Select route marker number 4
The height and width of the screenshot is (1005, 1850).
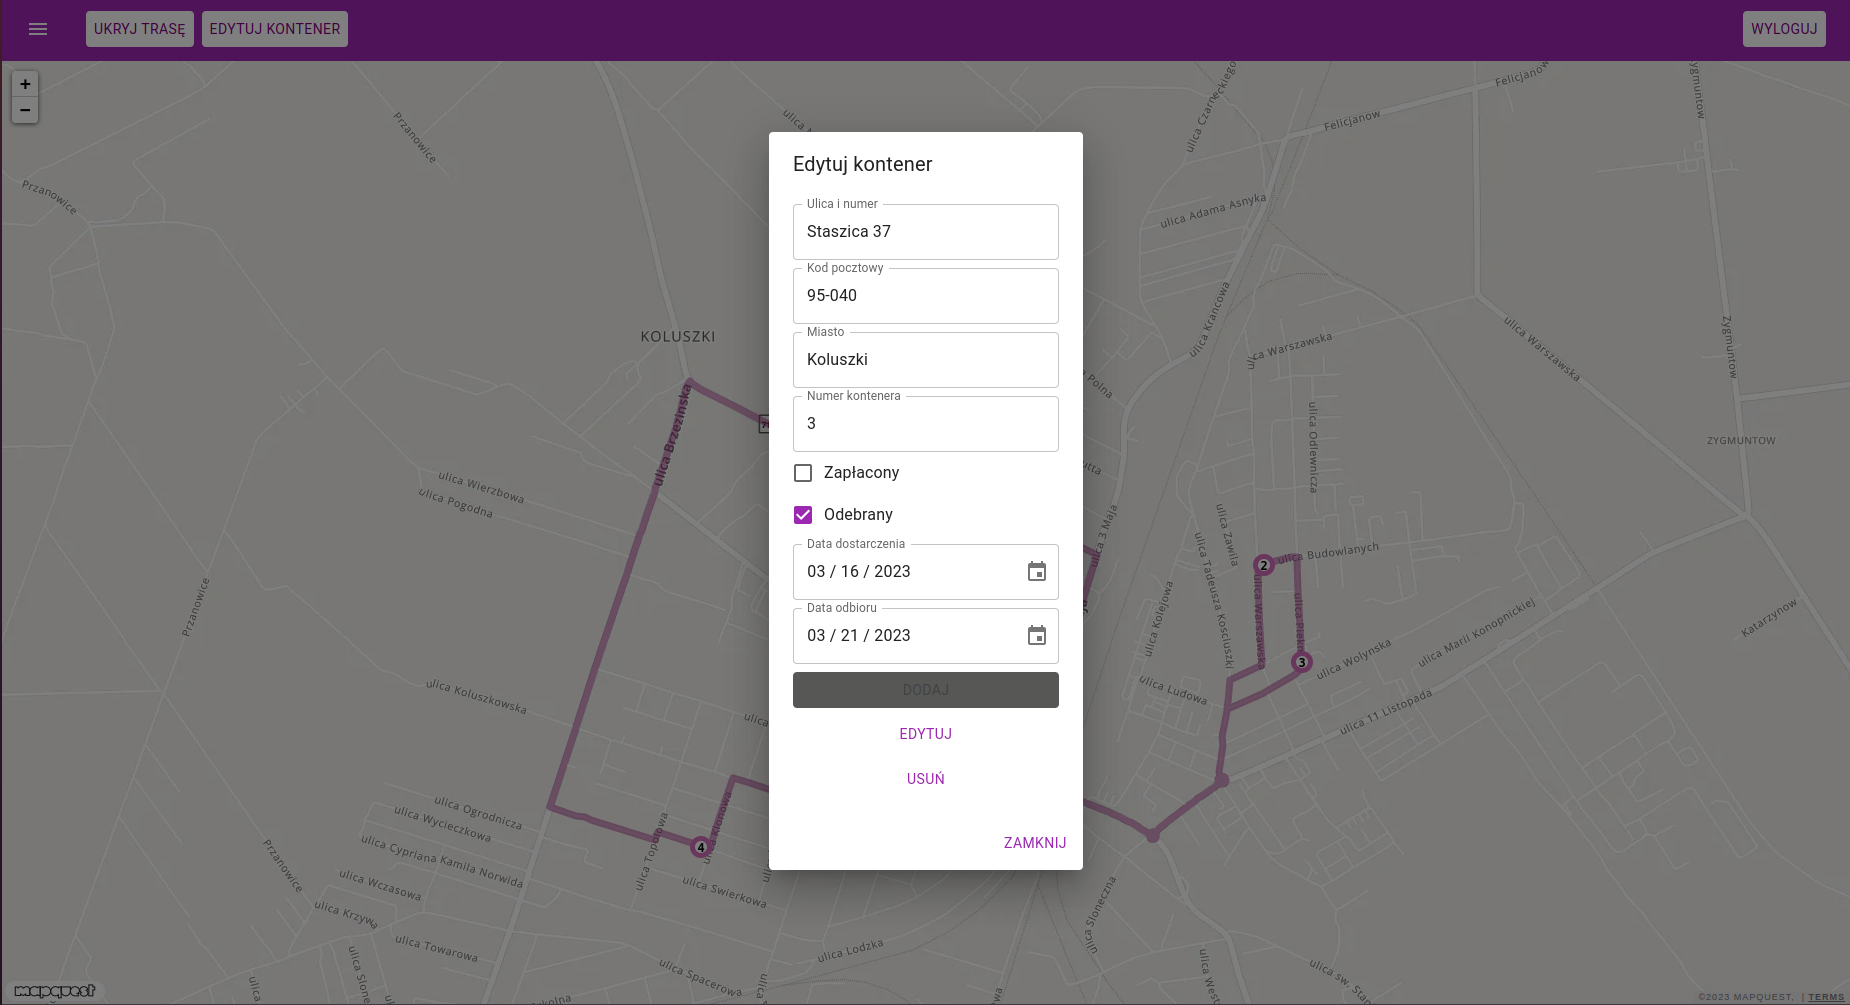click(x=700, y=847)
